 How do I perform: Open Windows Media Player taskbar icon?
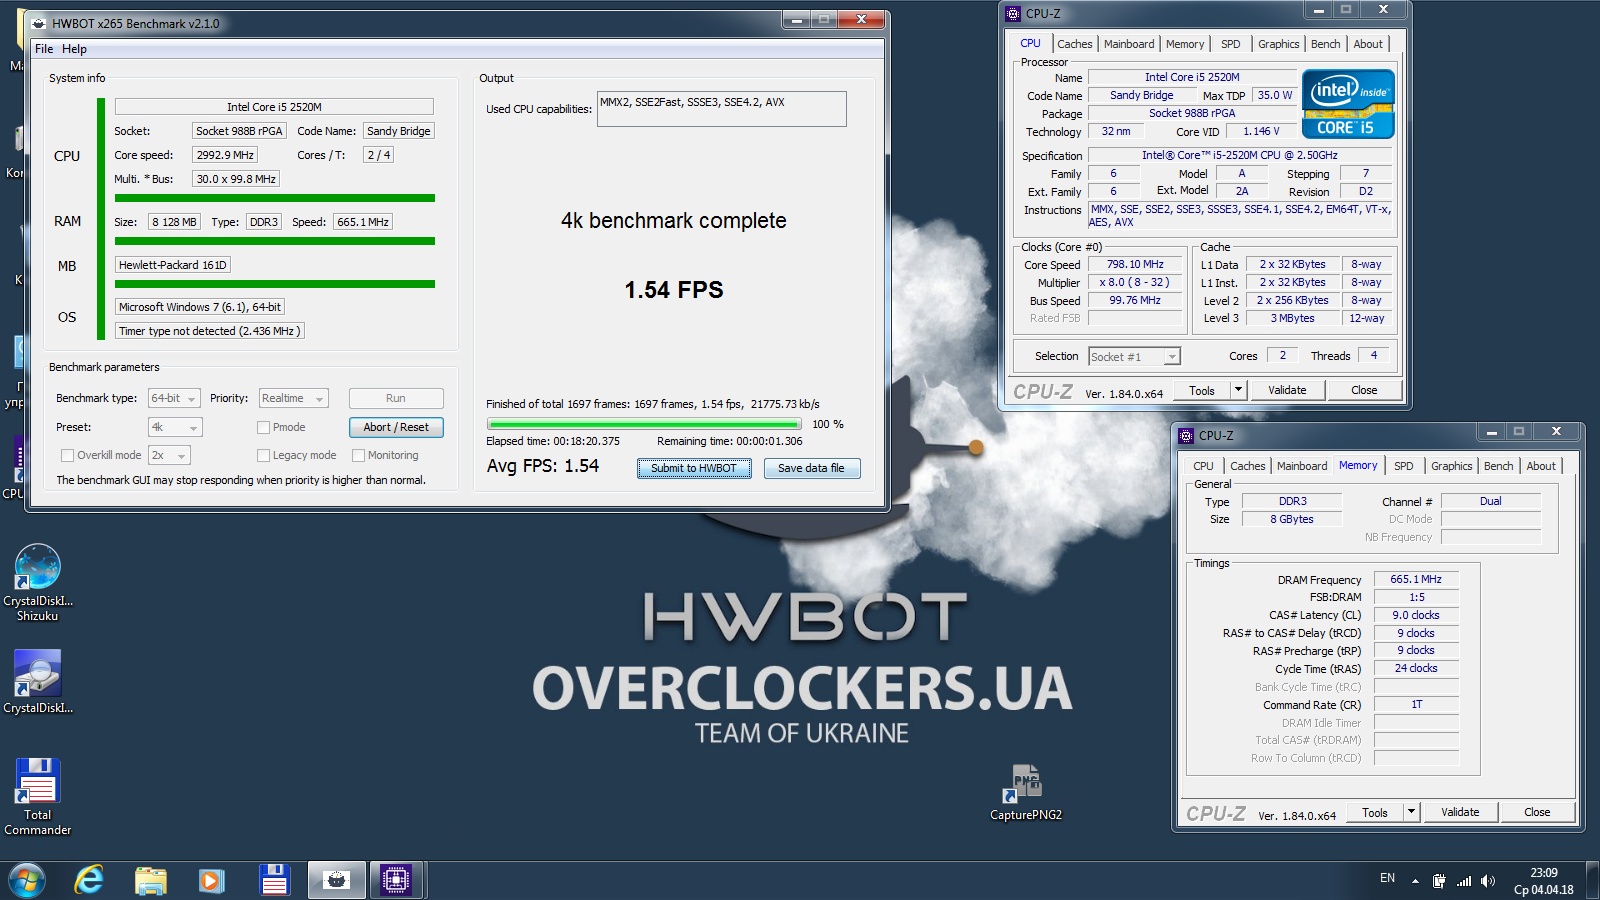211,880
